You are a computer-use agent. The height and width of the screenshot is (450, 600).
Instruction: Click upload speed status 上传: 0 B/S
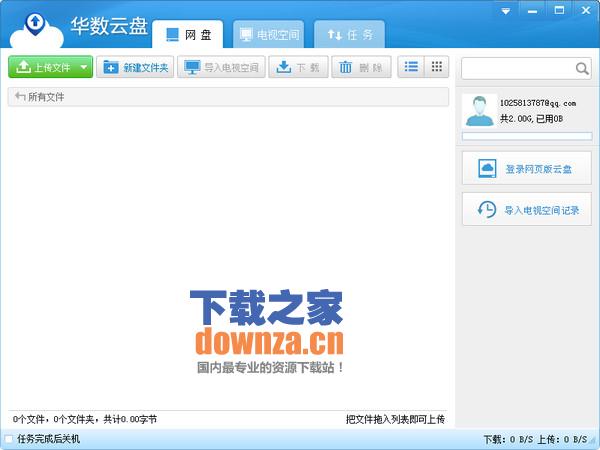coord(562,440)
